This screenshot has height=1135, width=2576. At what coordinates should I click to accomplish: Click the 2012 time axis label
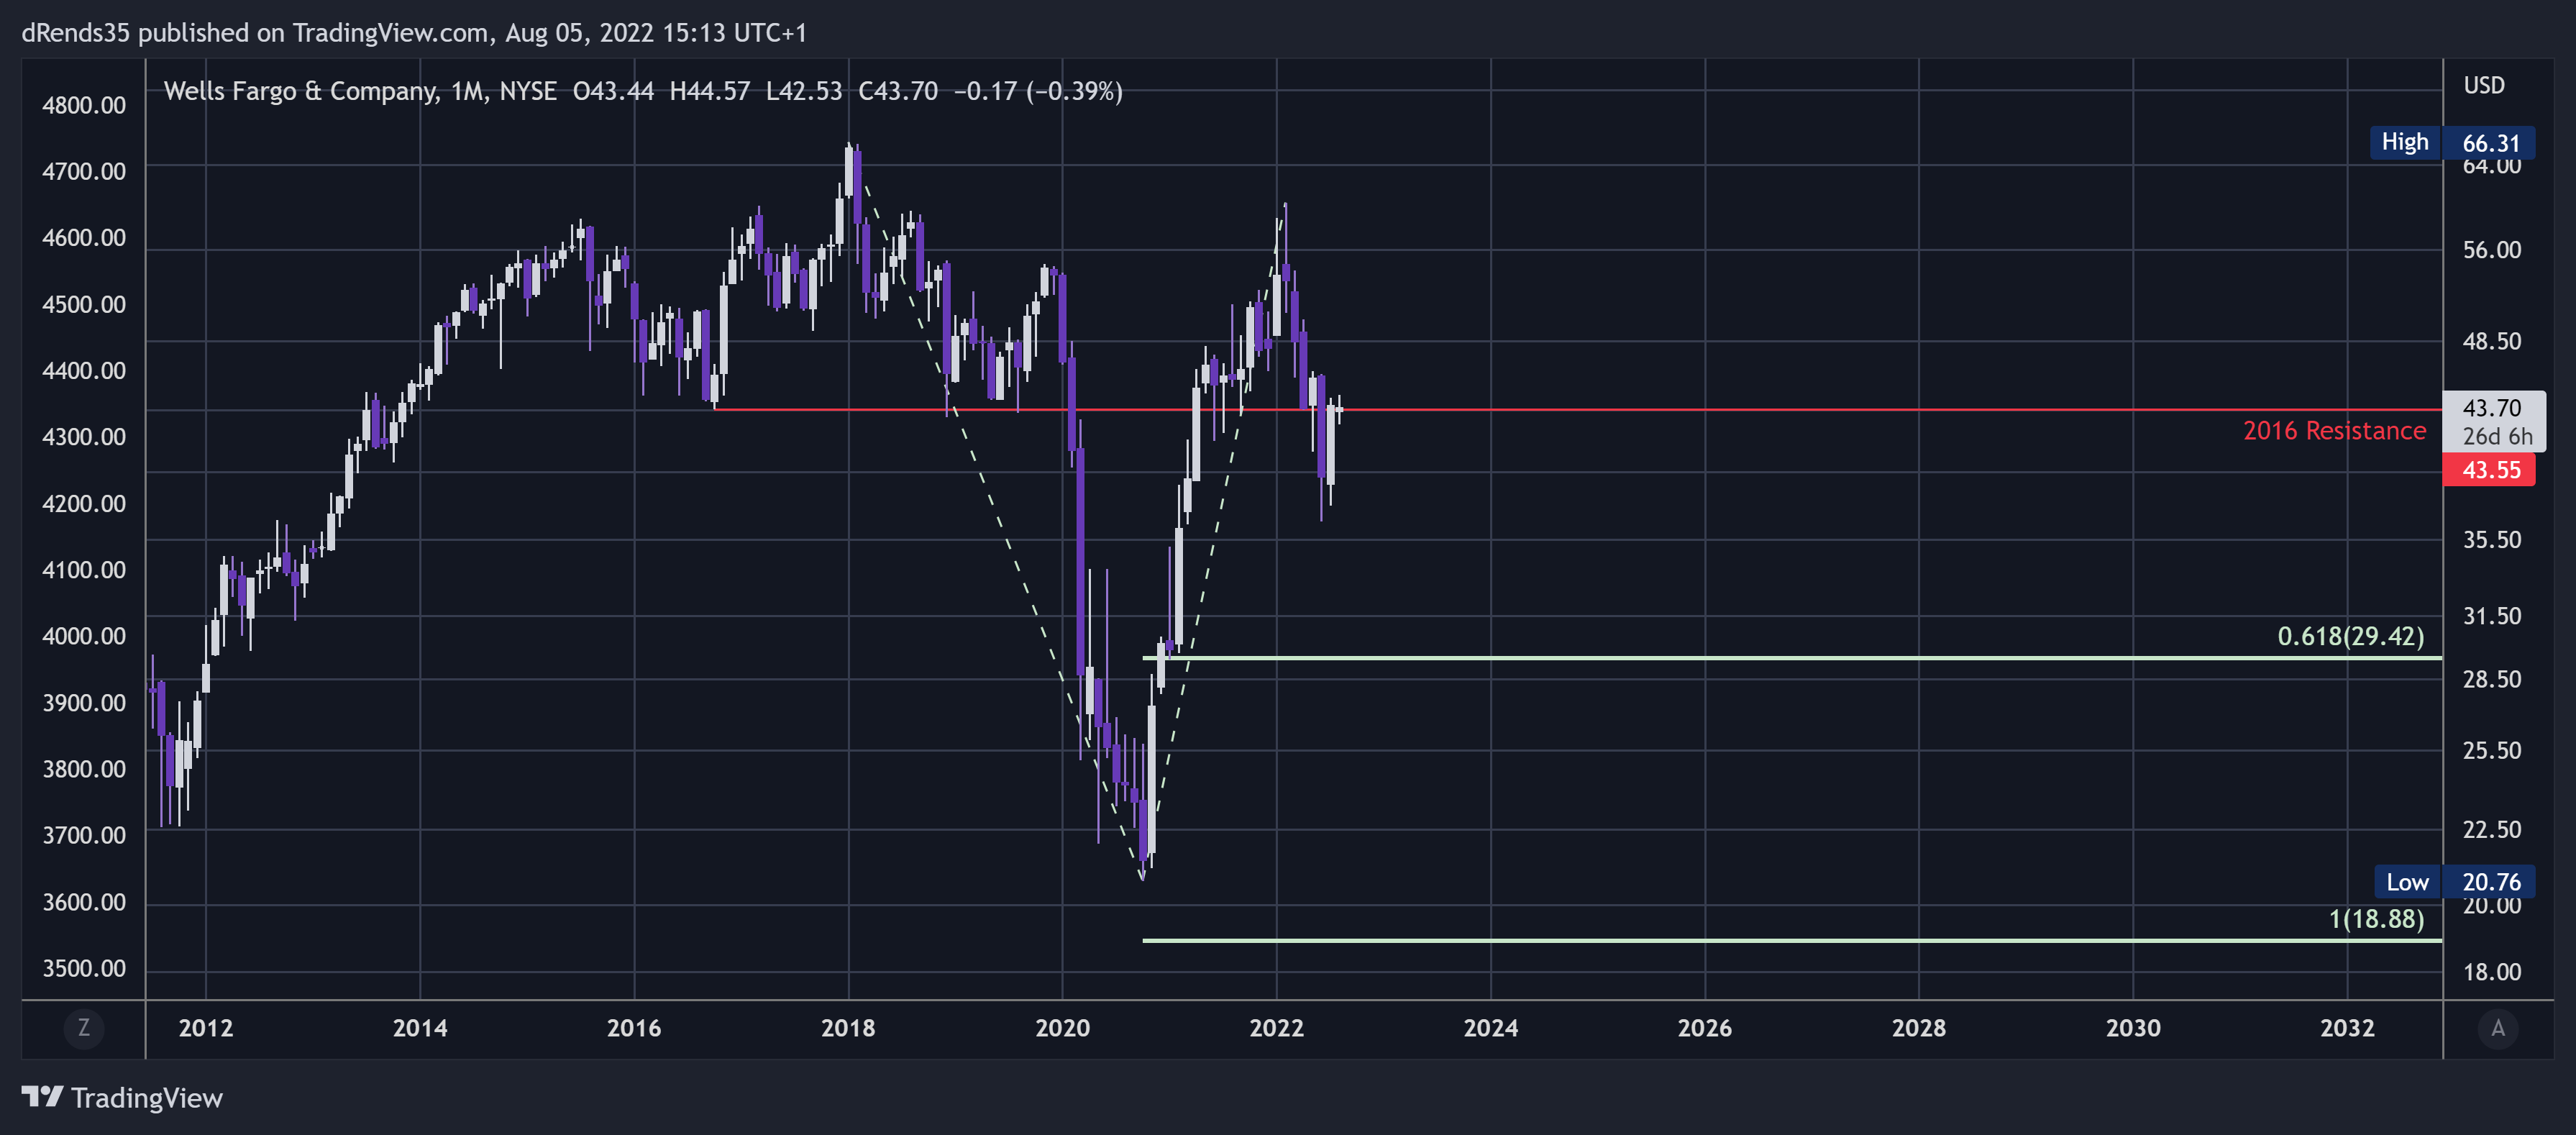(206, 1027)
